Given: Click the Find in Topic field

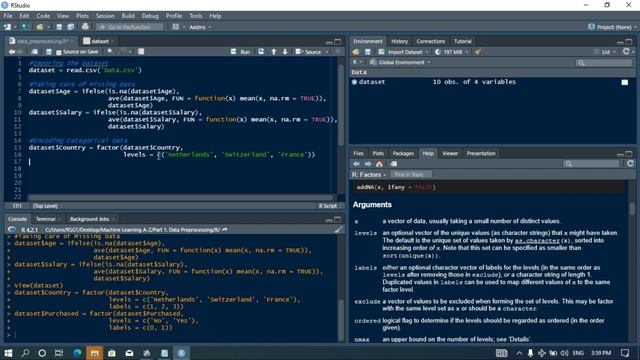Looking at the screenshot, I should (x=411, y=175).
